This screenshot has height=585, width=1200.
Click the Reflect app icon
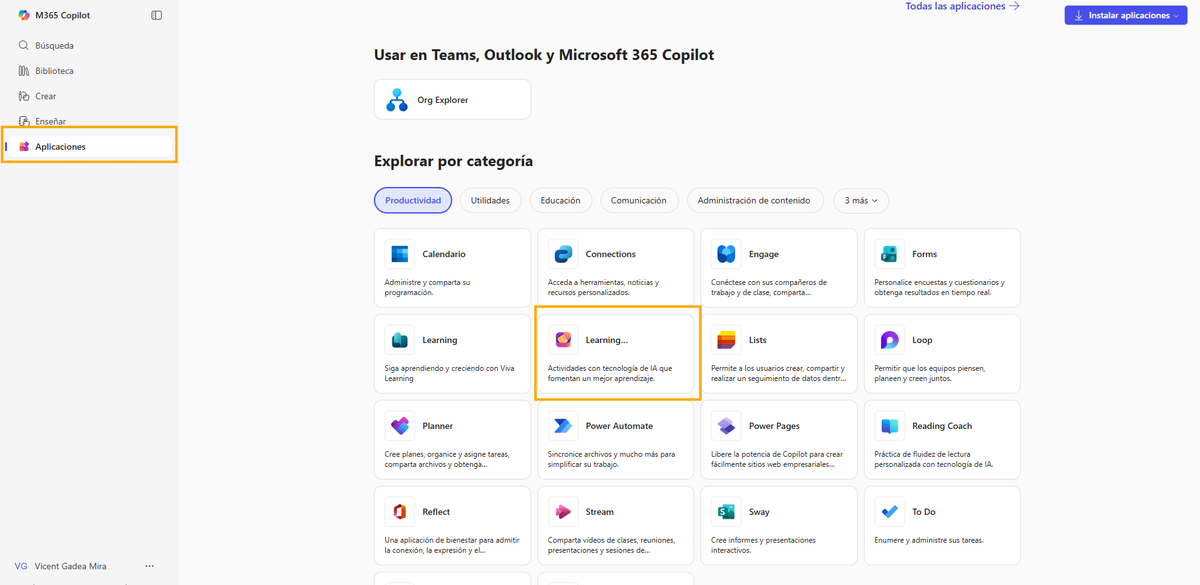pos(399,512)
